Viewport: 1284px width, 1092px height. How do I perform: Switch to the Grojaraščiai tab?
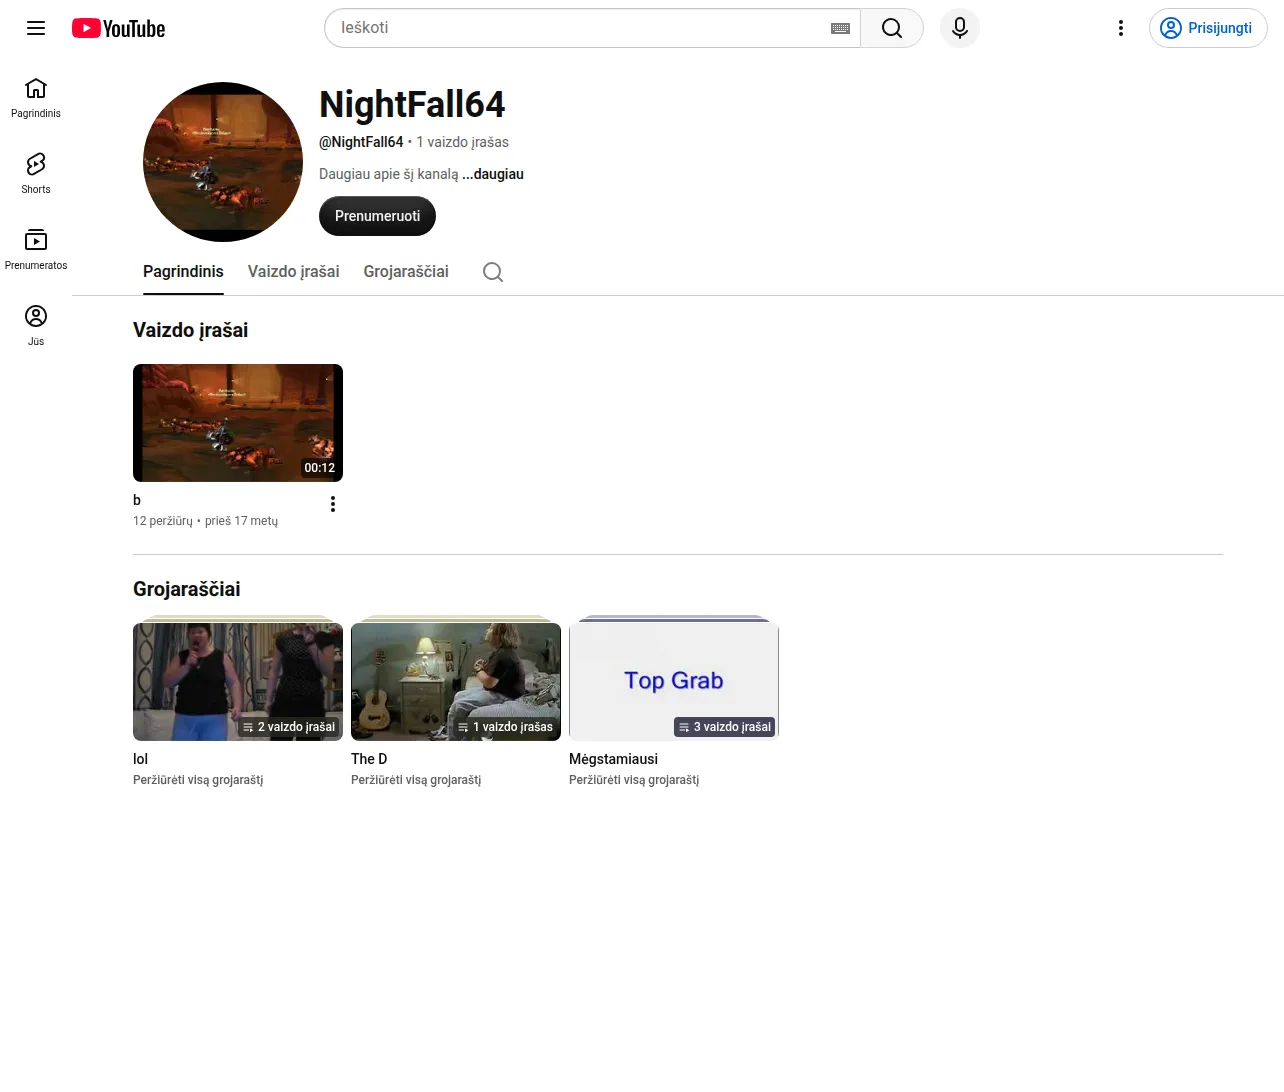(x=406, y=272)
